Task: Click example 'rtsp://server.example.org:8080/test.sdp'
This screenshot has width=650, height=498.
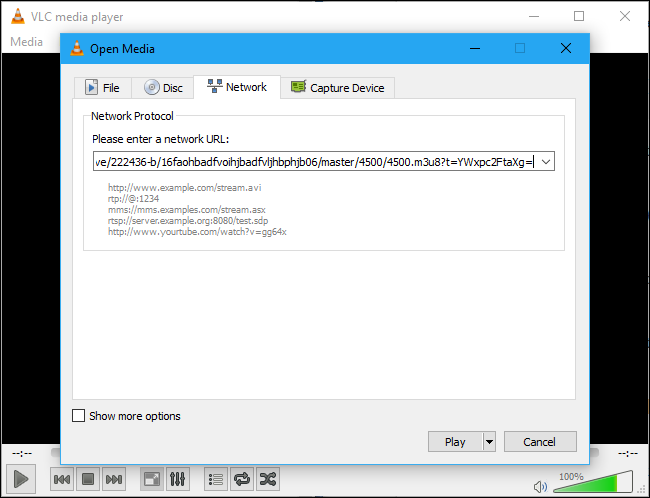Action: pyautogui.click(x=188, y=221)
